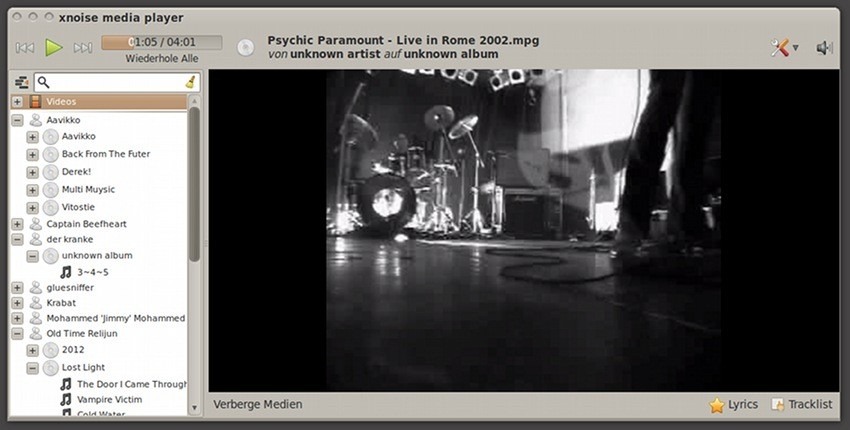Expand the Vitostie album
Image resolution: width=850 pixels, height=430 pixels.
tap(33, 207)
